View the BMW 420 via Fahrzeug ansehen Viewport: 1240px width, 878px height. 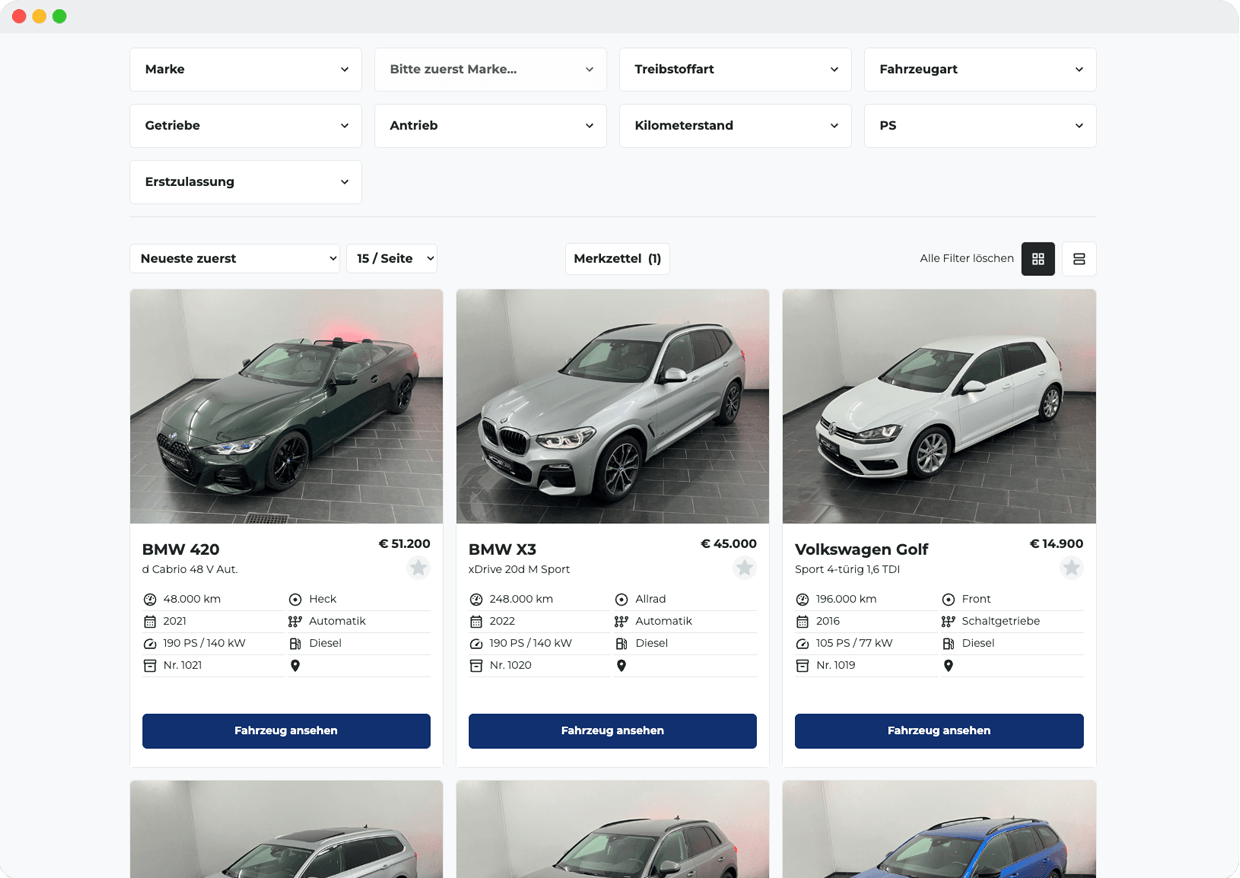coord(286,731)
